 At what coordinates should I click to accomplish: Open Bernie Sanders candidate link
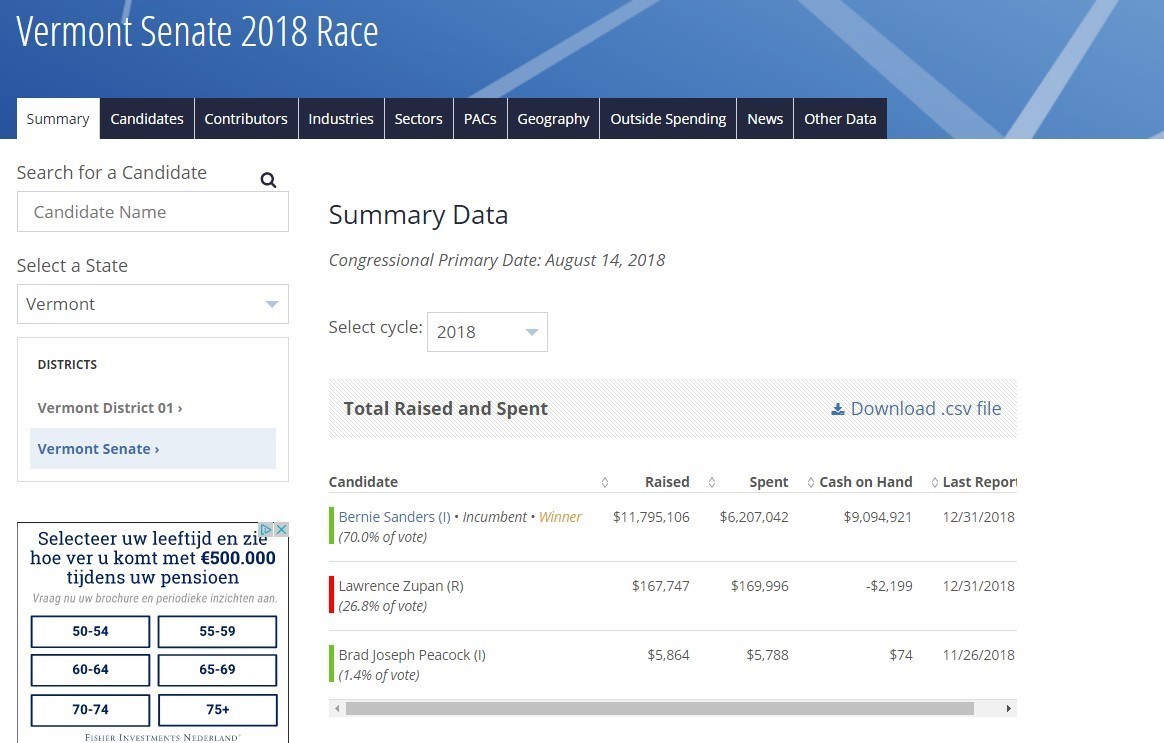pyautogui.click(x=394, y=517)
